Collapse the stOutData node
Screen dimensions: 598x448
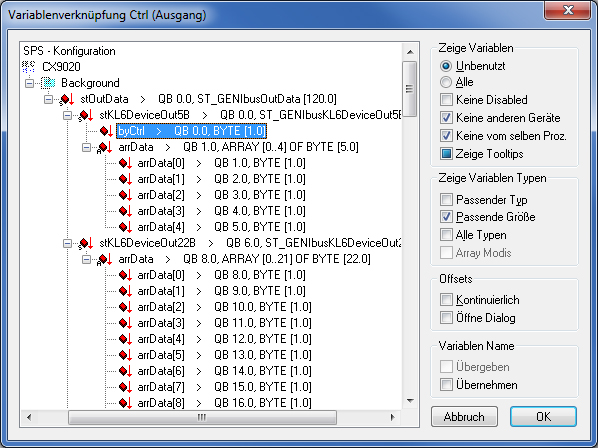(x=48, y=99)
